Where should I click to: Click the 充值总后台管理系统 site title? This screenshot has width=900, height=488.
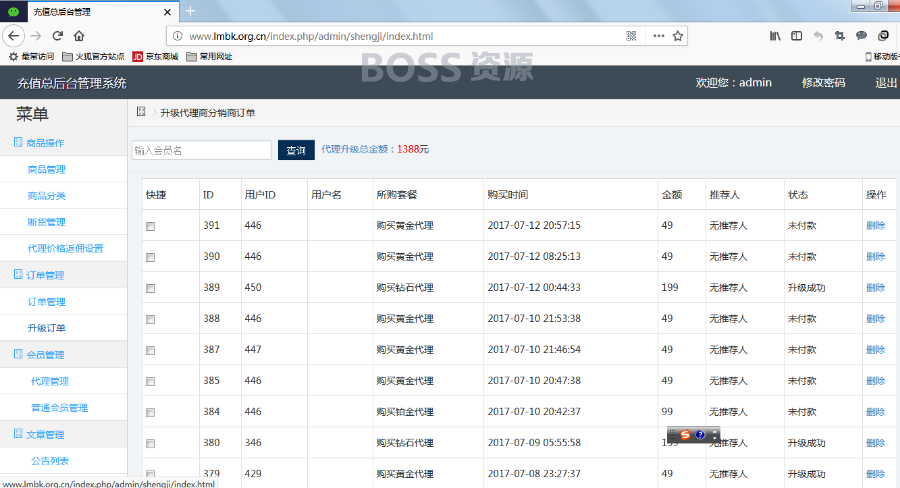click(x=72, y=83)
